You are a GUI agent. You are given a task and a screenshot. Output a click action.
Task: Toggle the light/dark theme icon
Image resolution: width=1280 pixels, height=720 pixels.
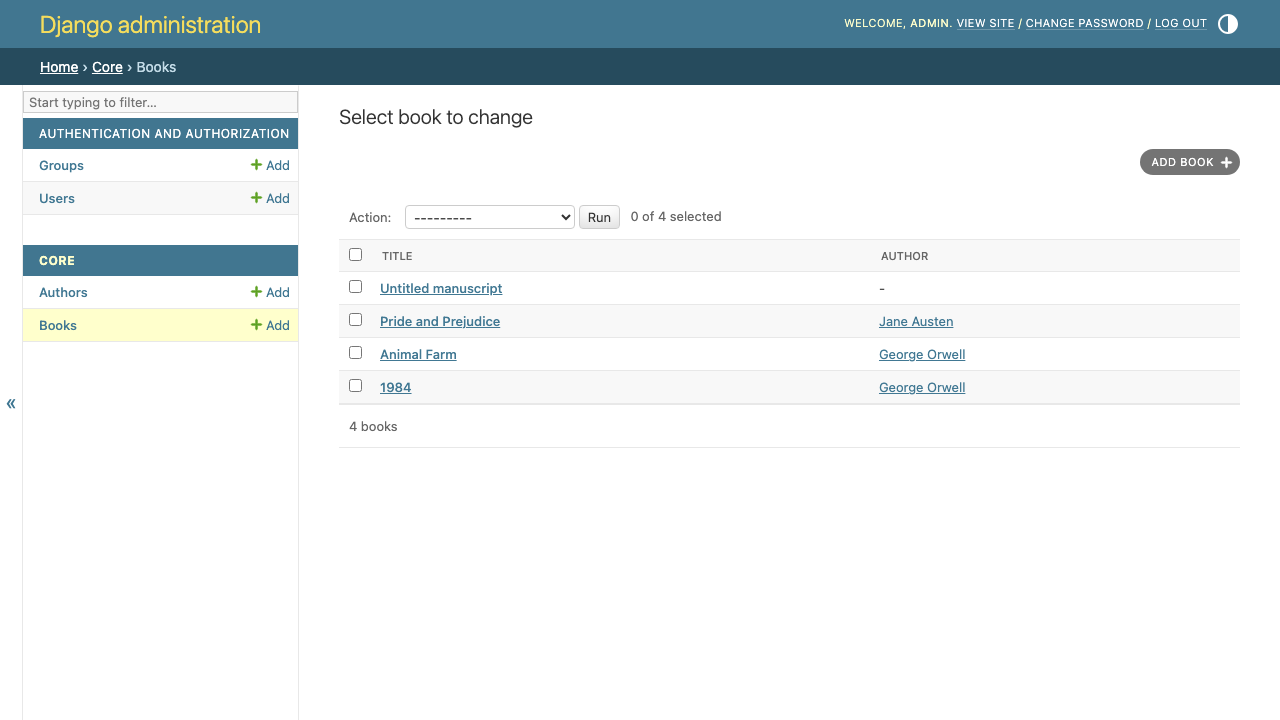(x=1228, y=24)
